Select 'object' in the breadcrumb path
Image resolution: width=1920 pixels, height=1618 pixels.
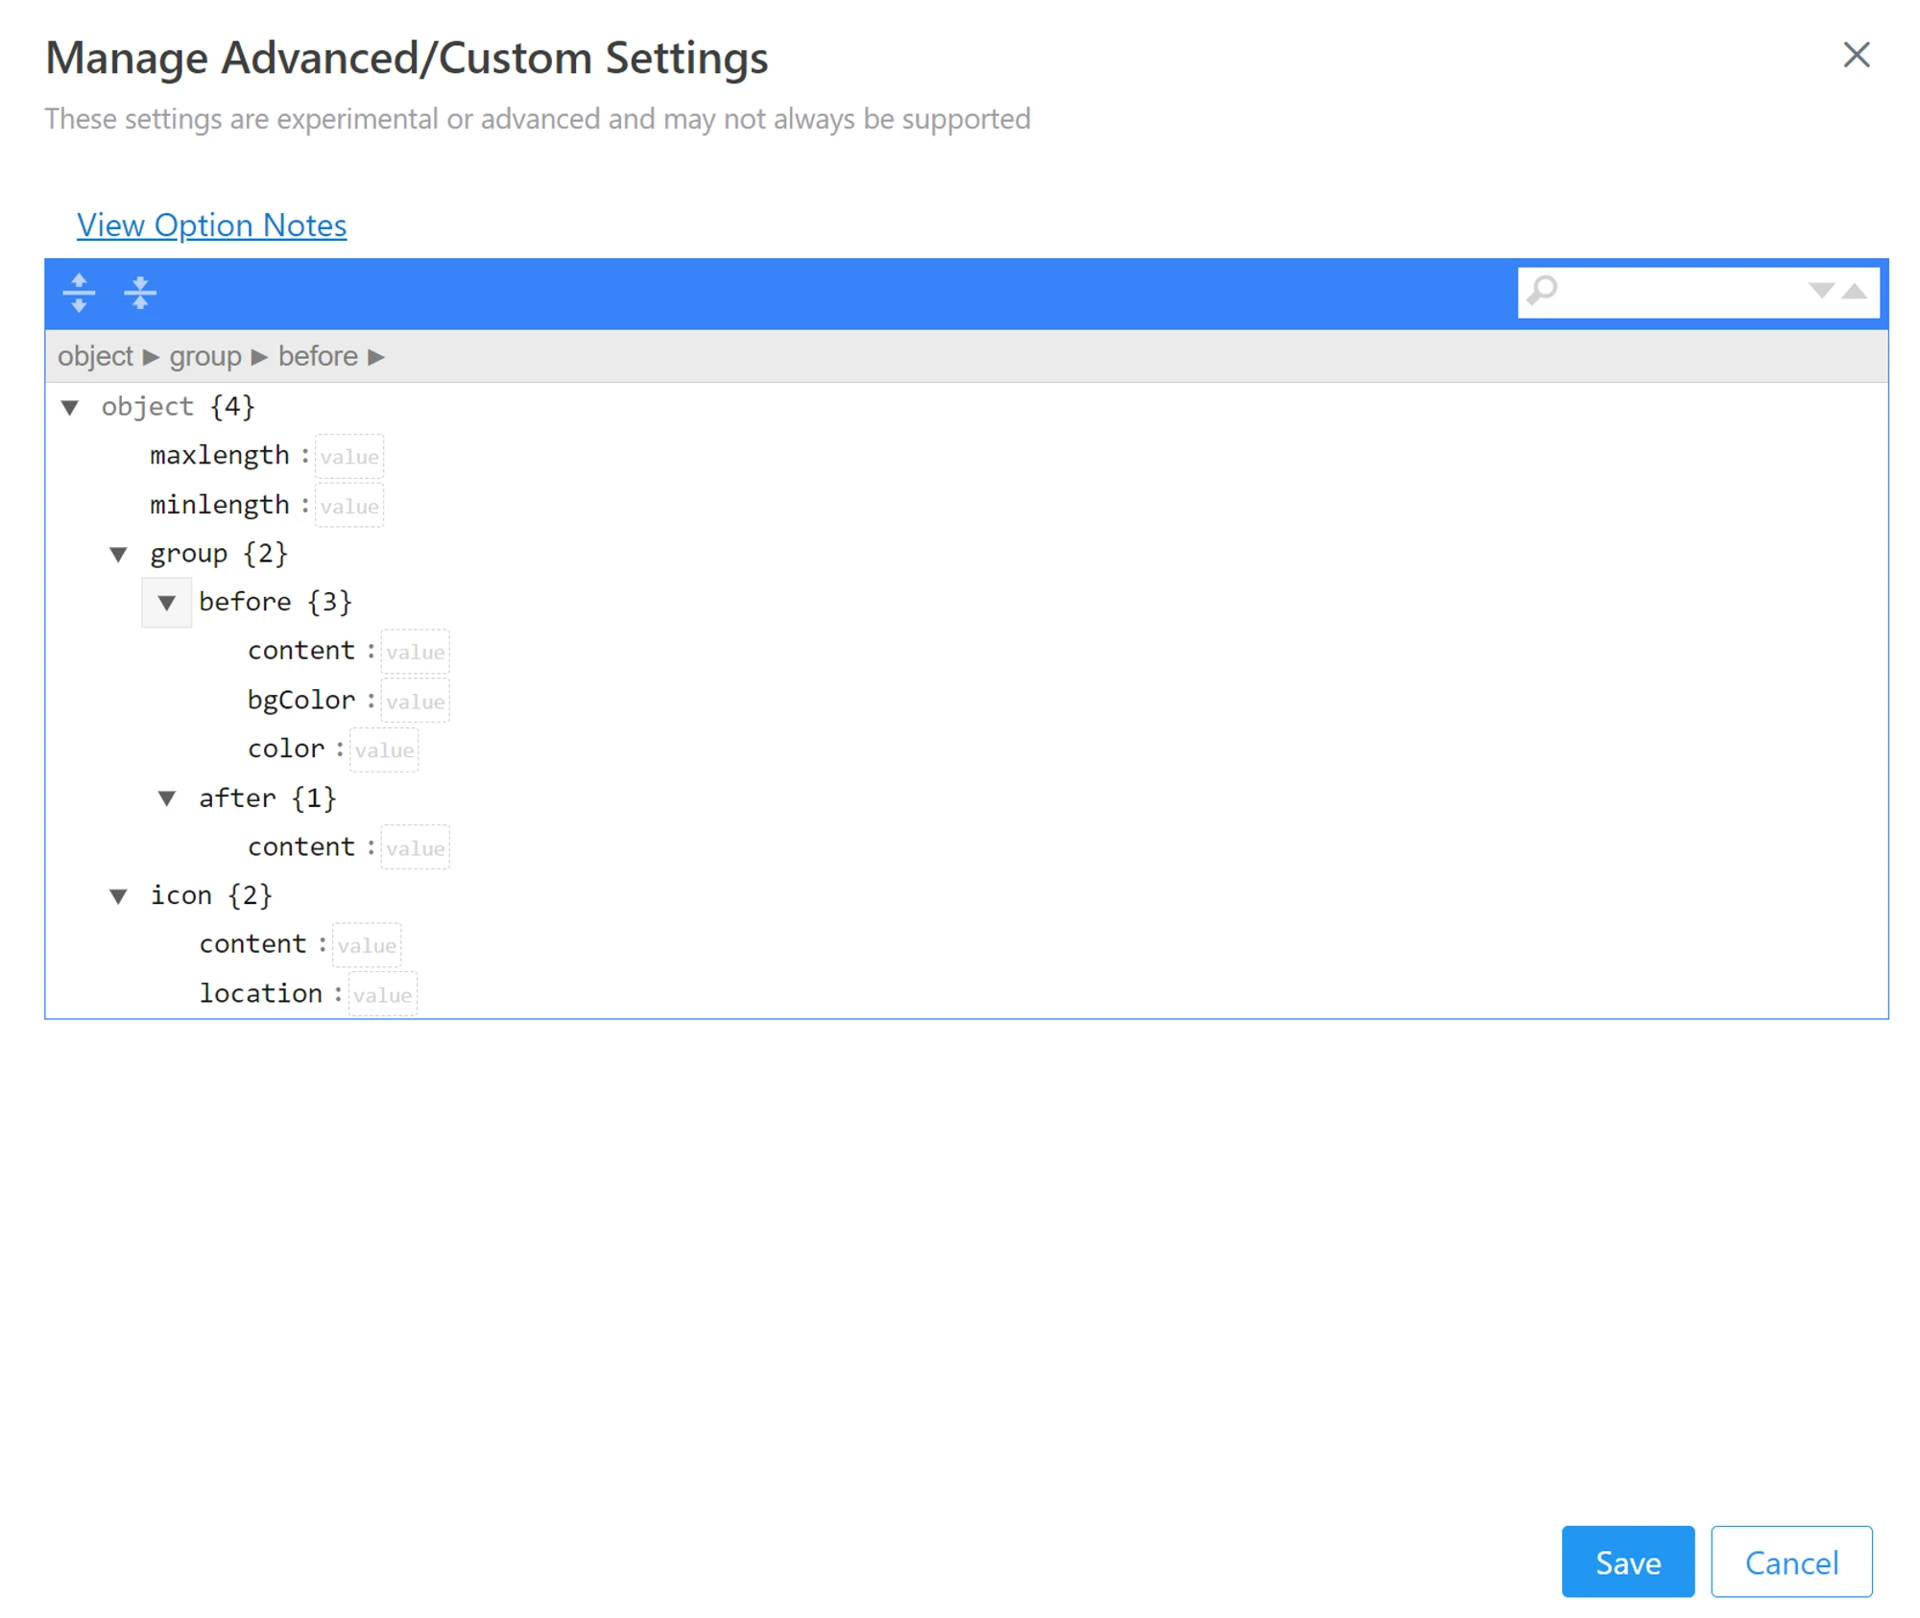pyautogui.click(x=95, y=357)
